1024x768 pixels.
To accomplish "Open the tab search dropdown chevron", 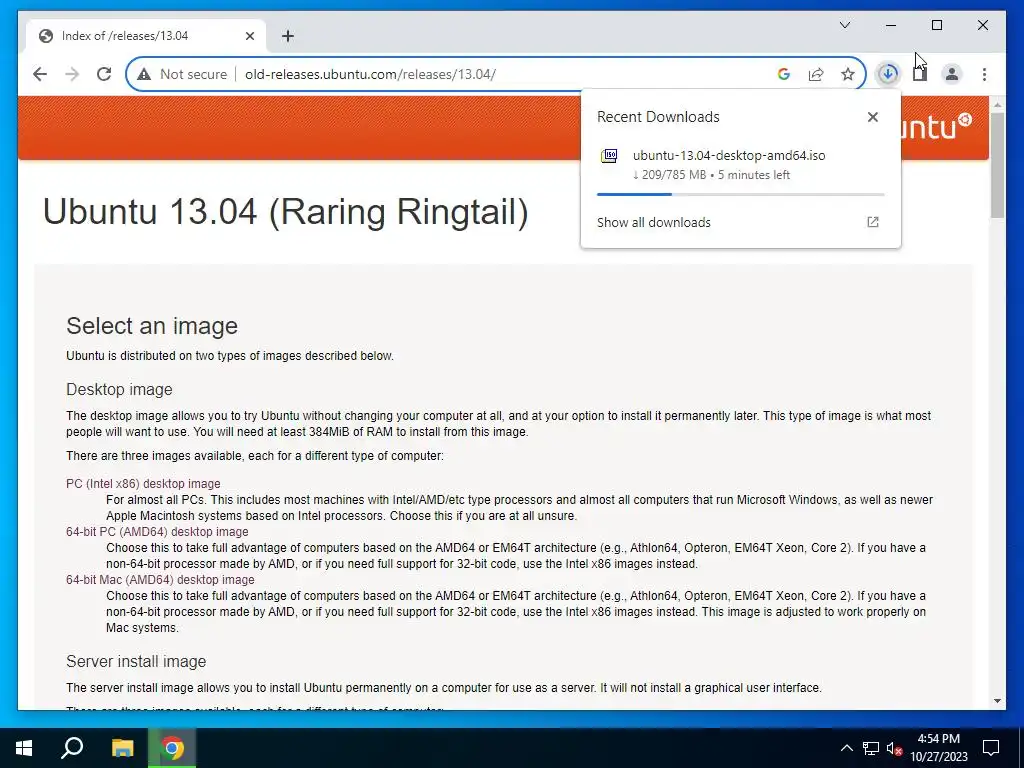I will point(844,25).
